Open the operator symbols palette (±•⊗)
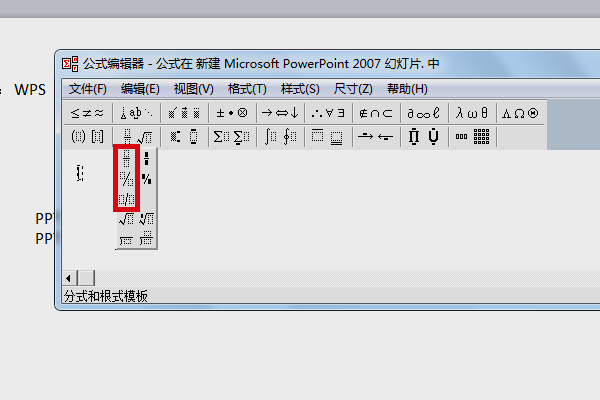Screen dimensions: 600x400 coord(232,113)
